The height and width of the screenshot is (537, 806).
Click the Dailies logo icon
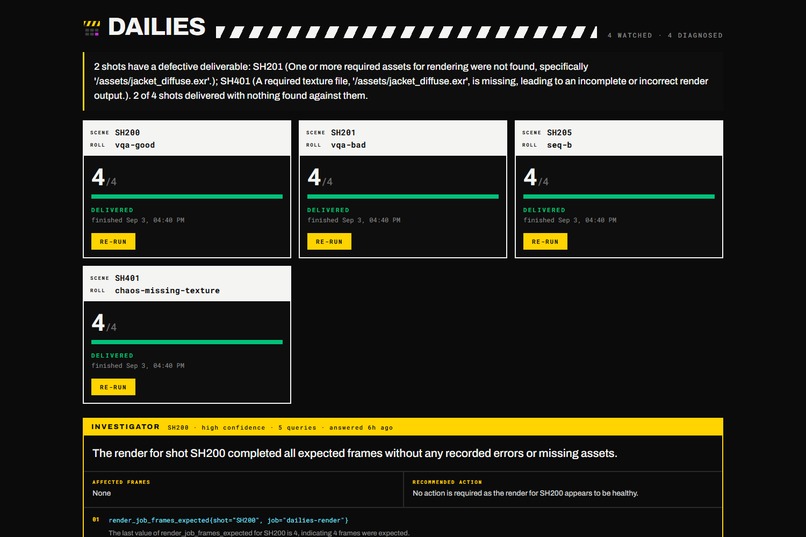[x=91, y=28]
